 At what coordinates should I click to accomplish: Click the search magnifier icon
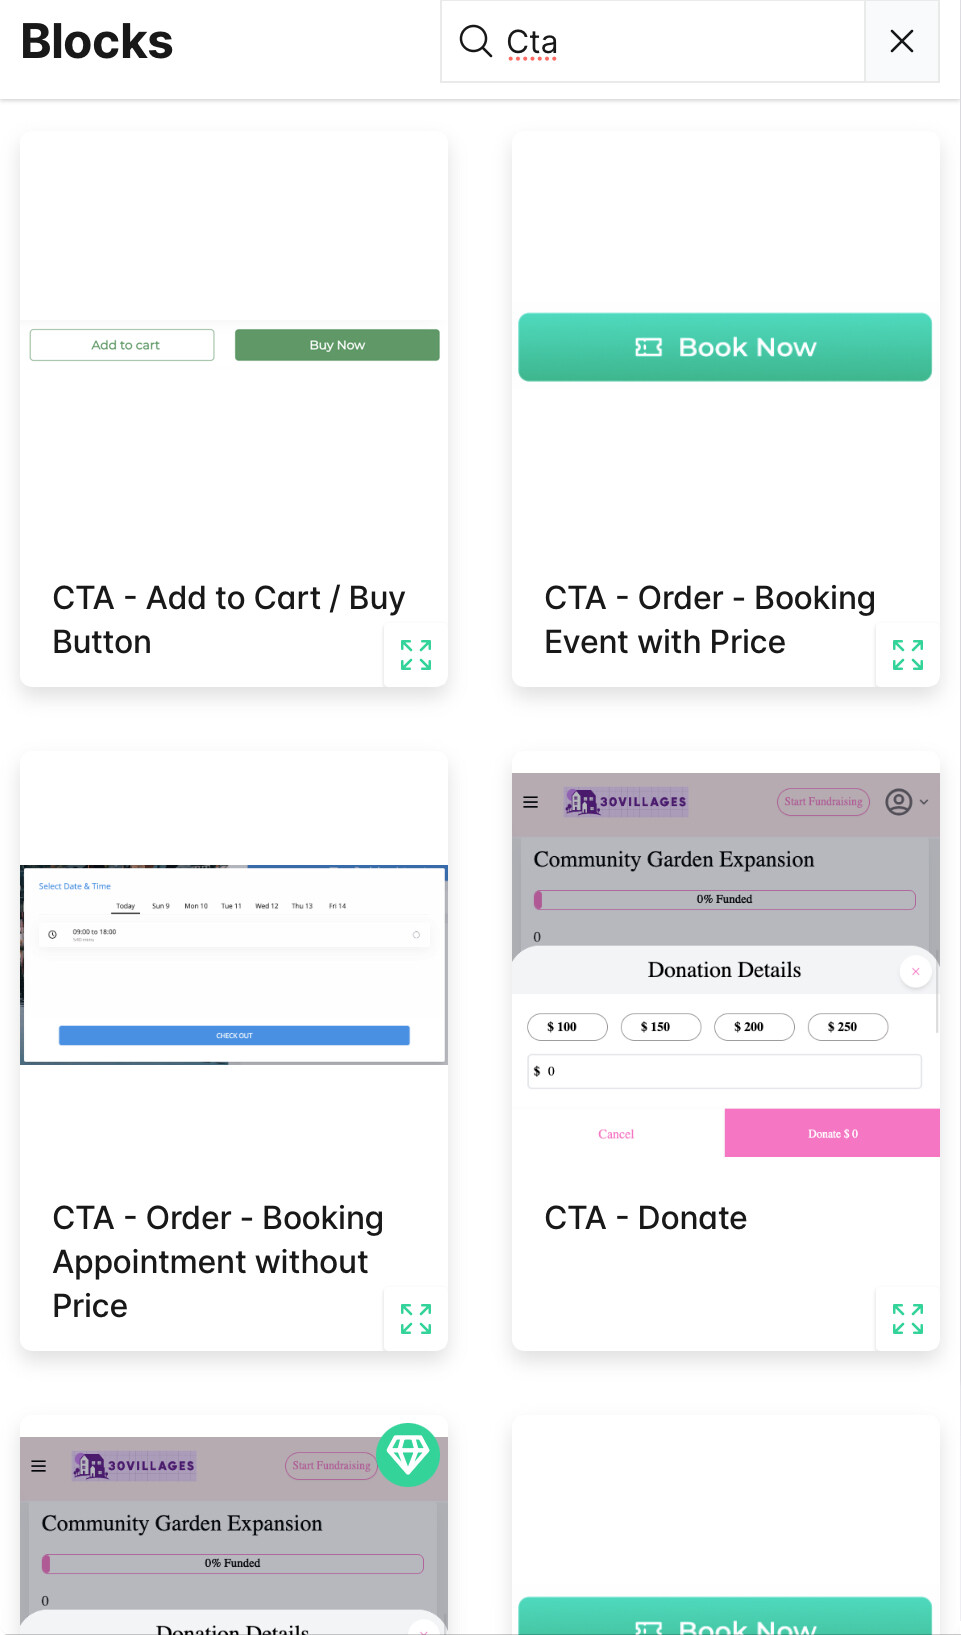point(475,41)
